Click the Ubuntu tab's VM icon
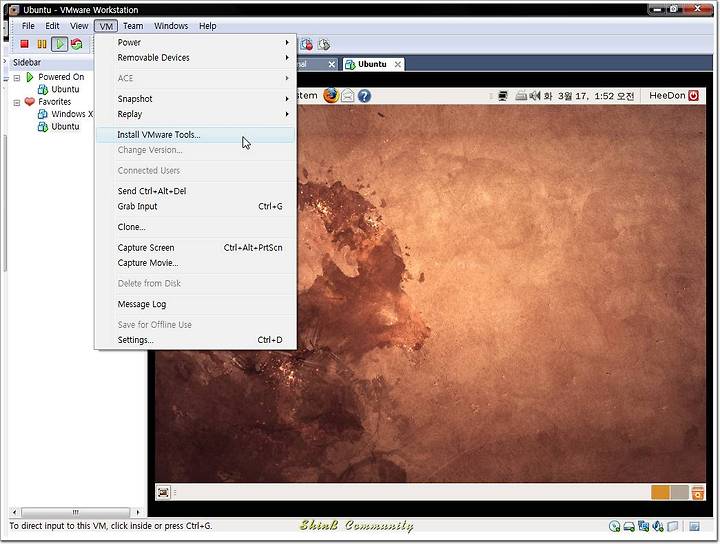 [x=350, y=65]
